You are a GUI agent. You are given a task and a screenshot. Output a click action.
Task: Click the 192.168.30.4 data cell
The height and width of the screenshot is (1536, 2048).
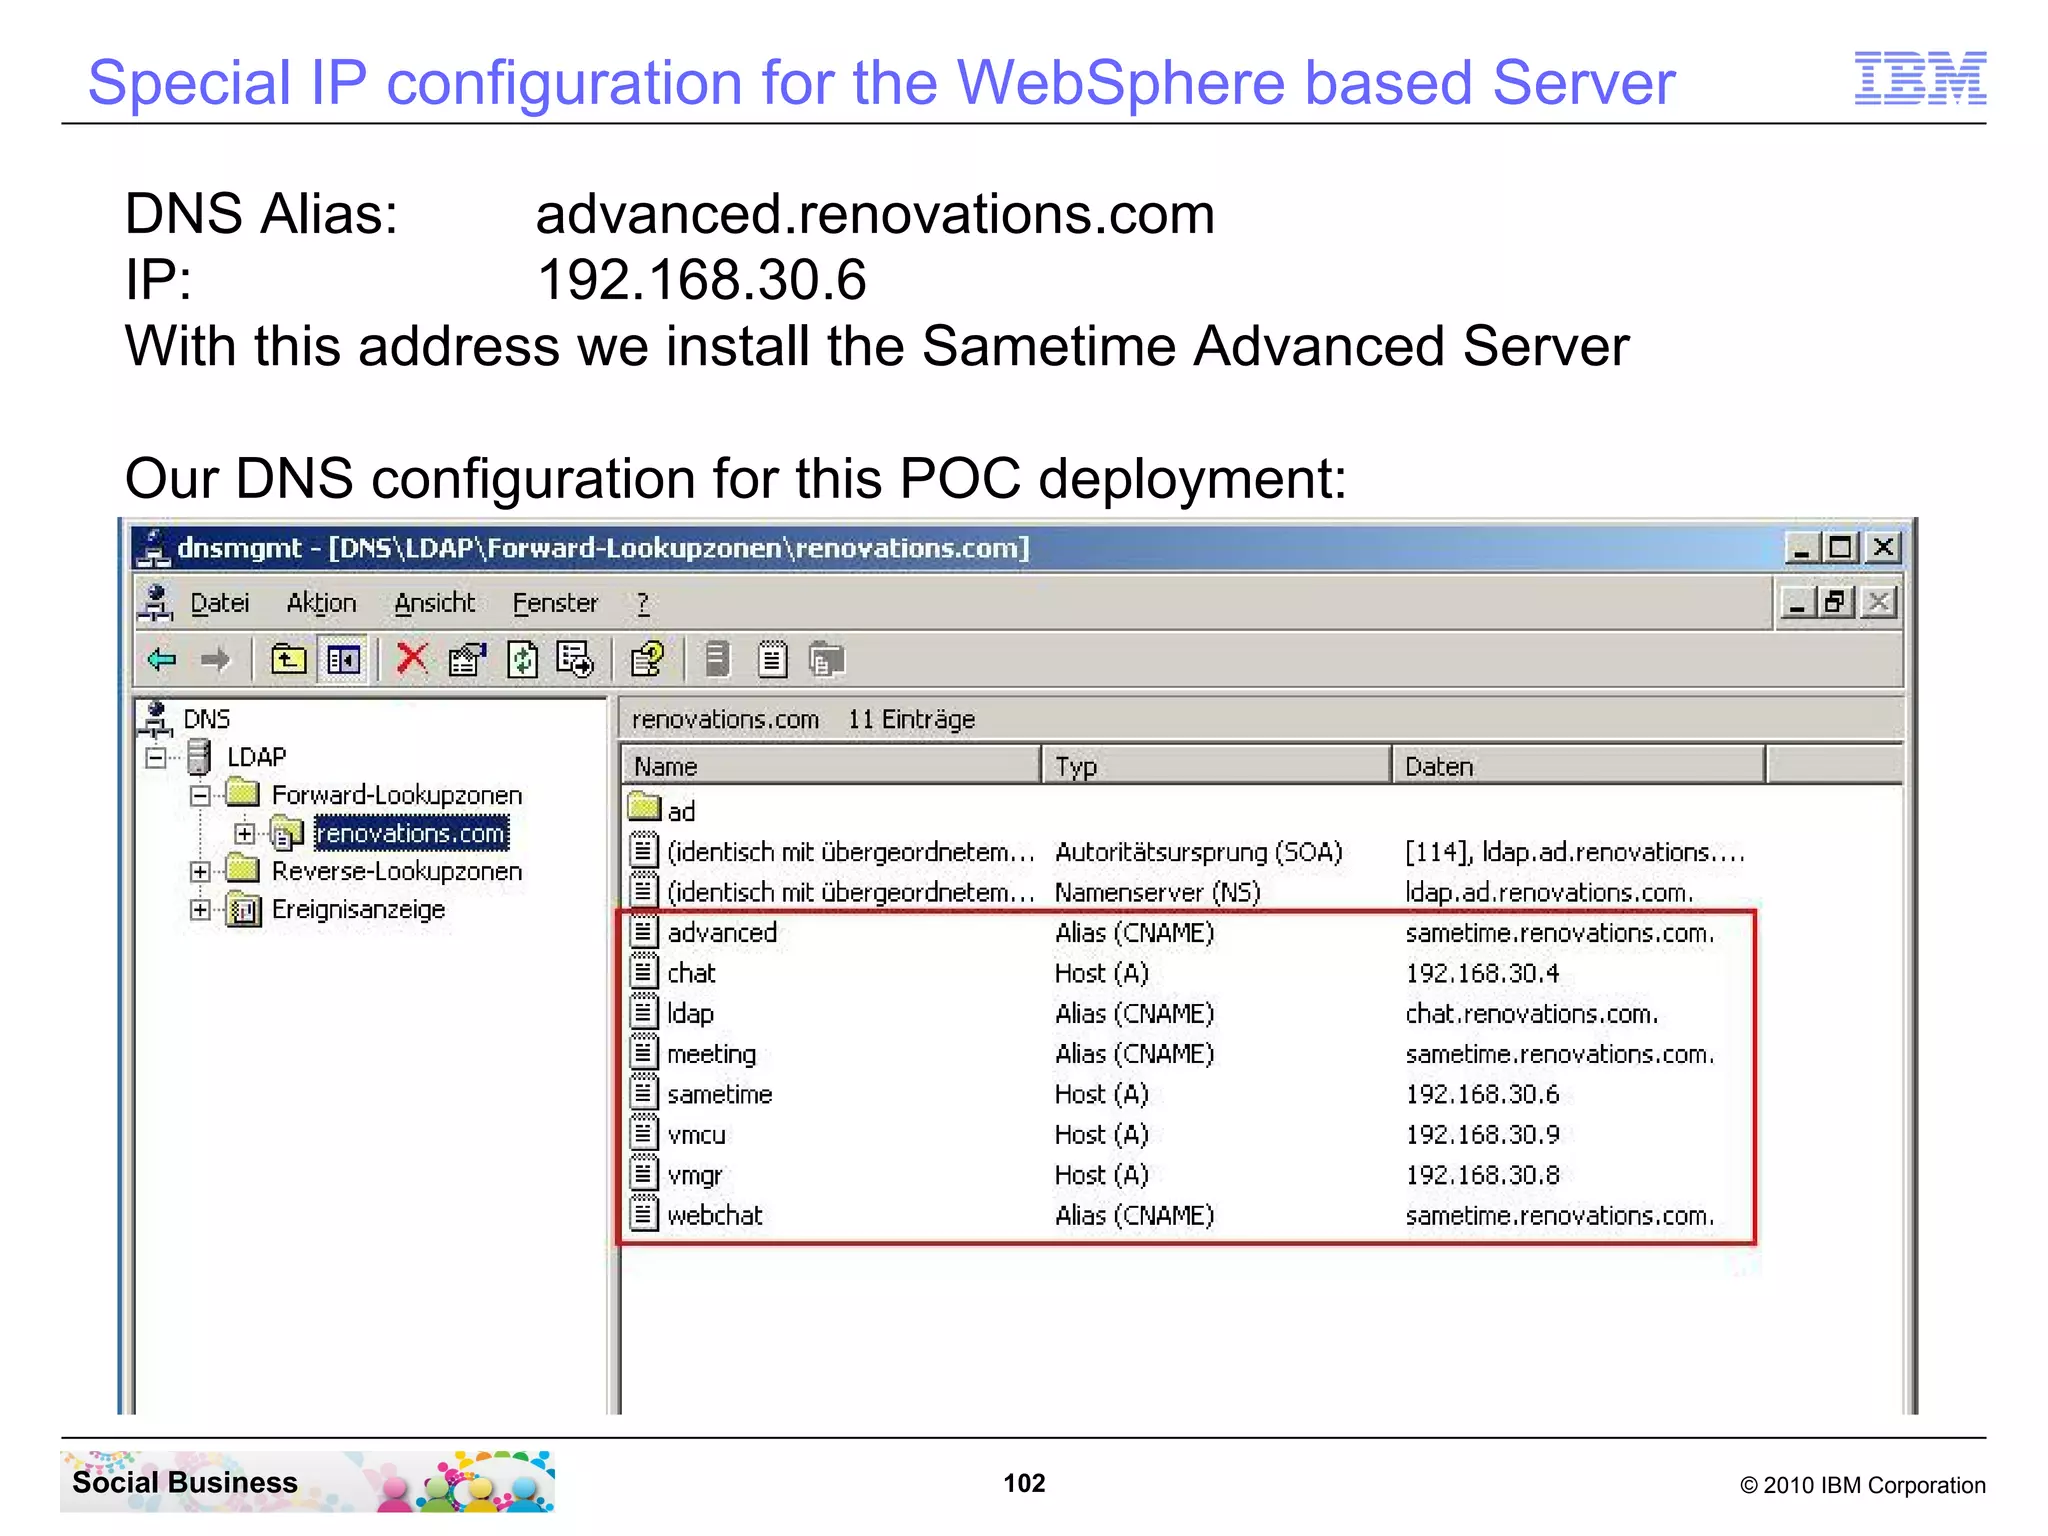(x=1482, y=973)
